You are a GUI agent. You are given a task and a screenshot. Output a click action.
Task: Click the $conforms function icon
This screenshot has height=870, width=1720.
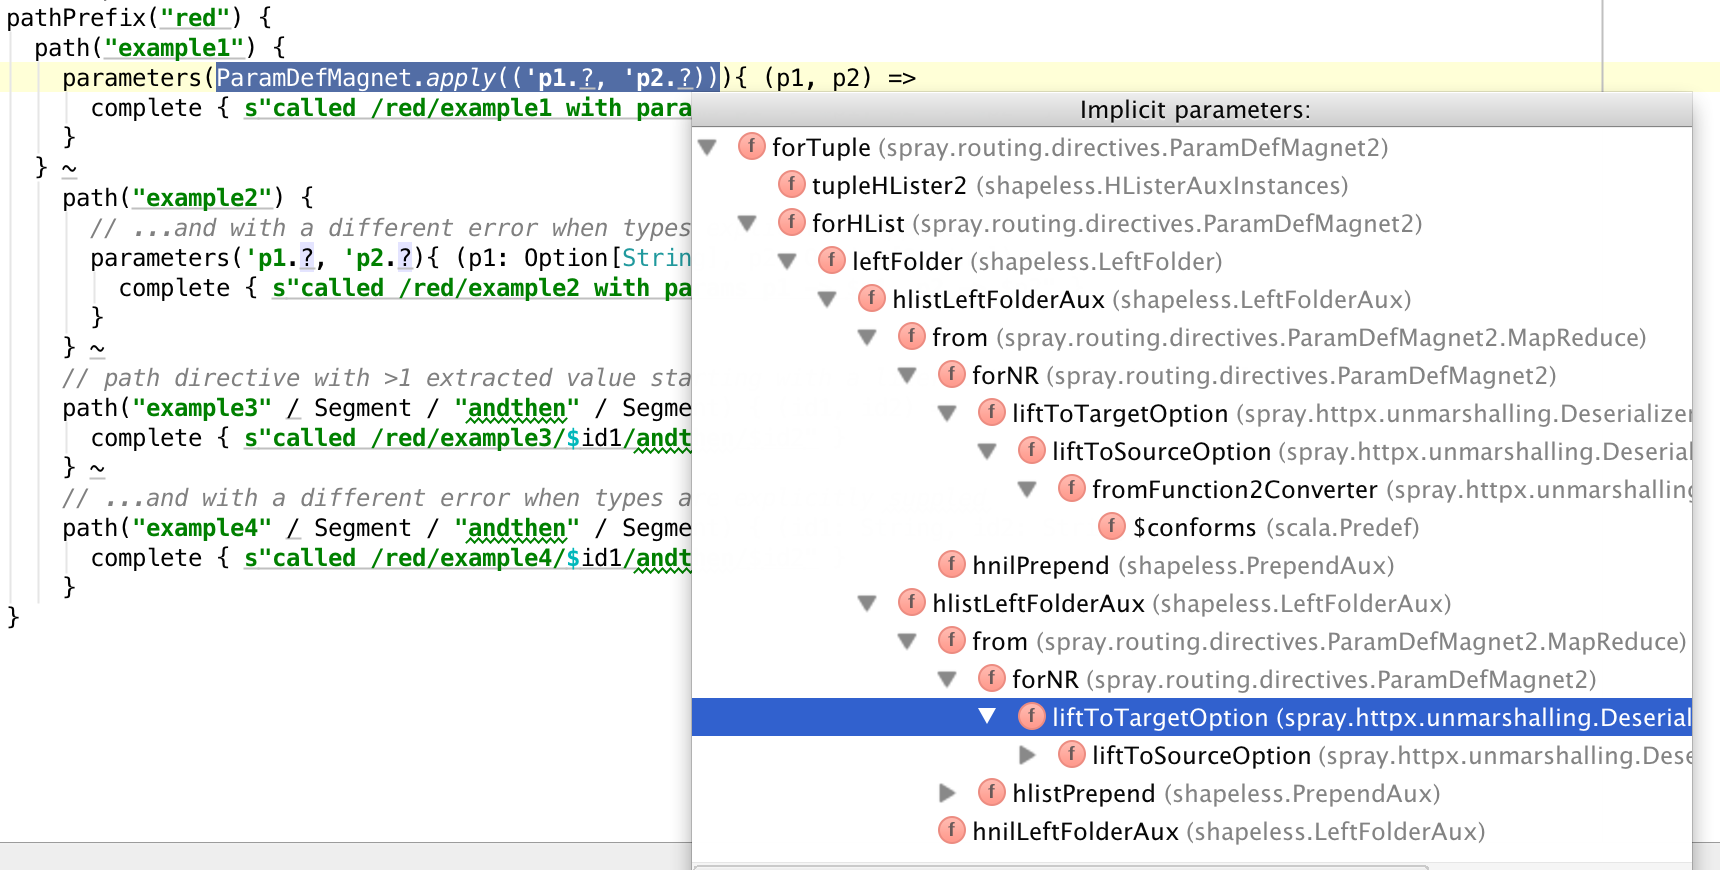pos(1112,526)
